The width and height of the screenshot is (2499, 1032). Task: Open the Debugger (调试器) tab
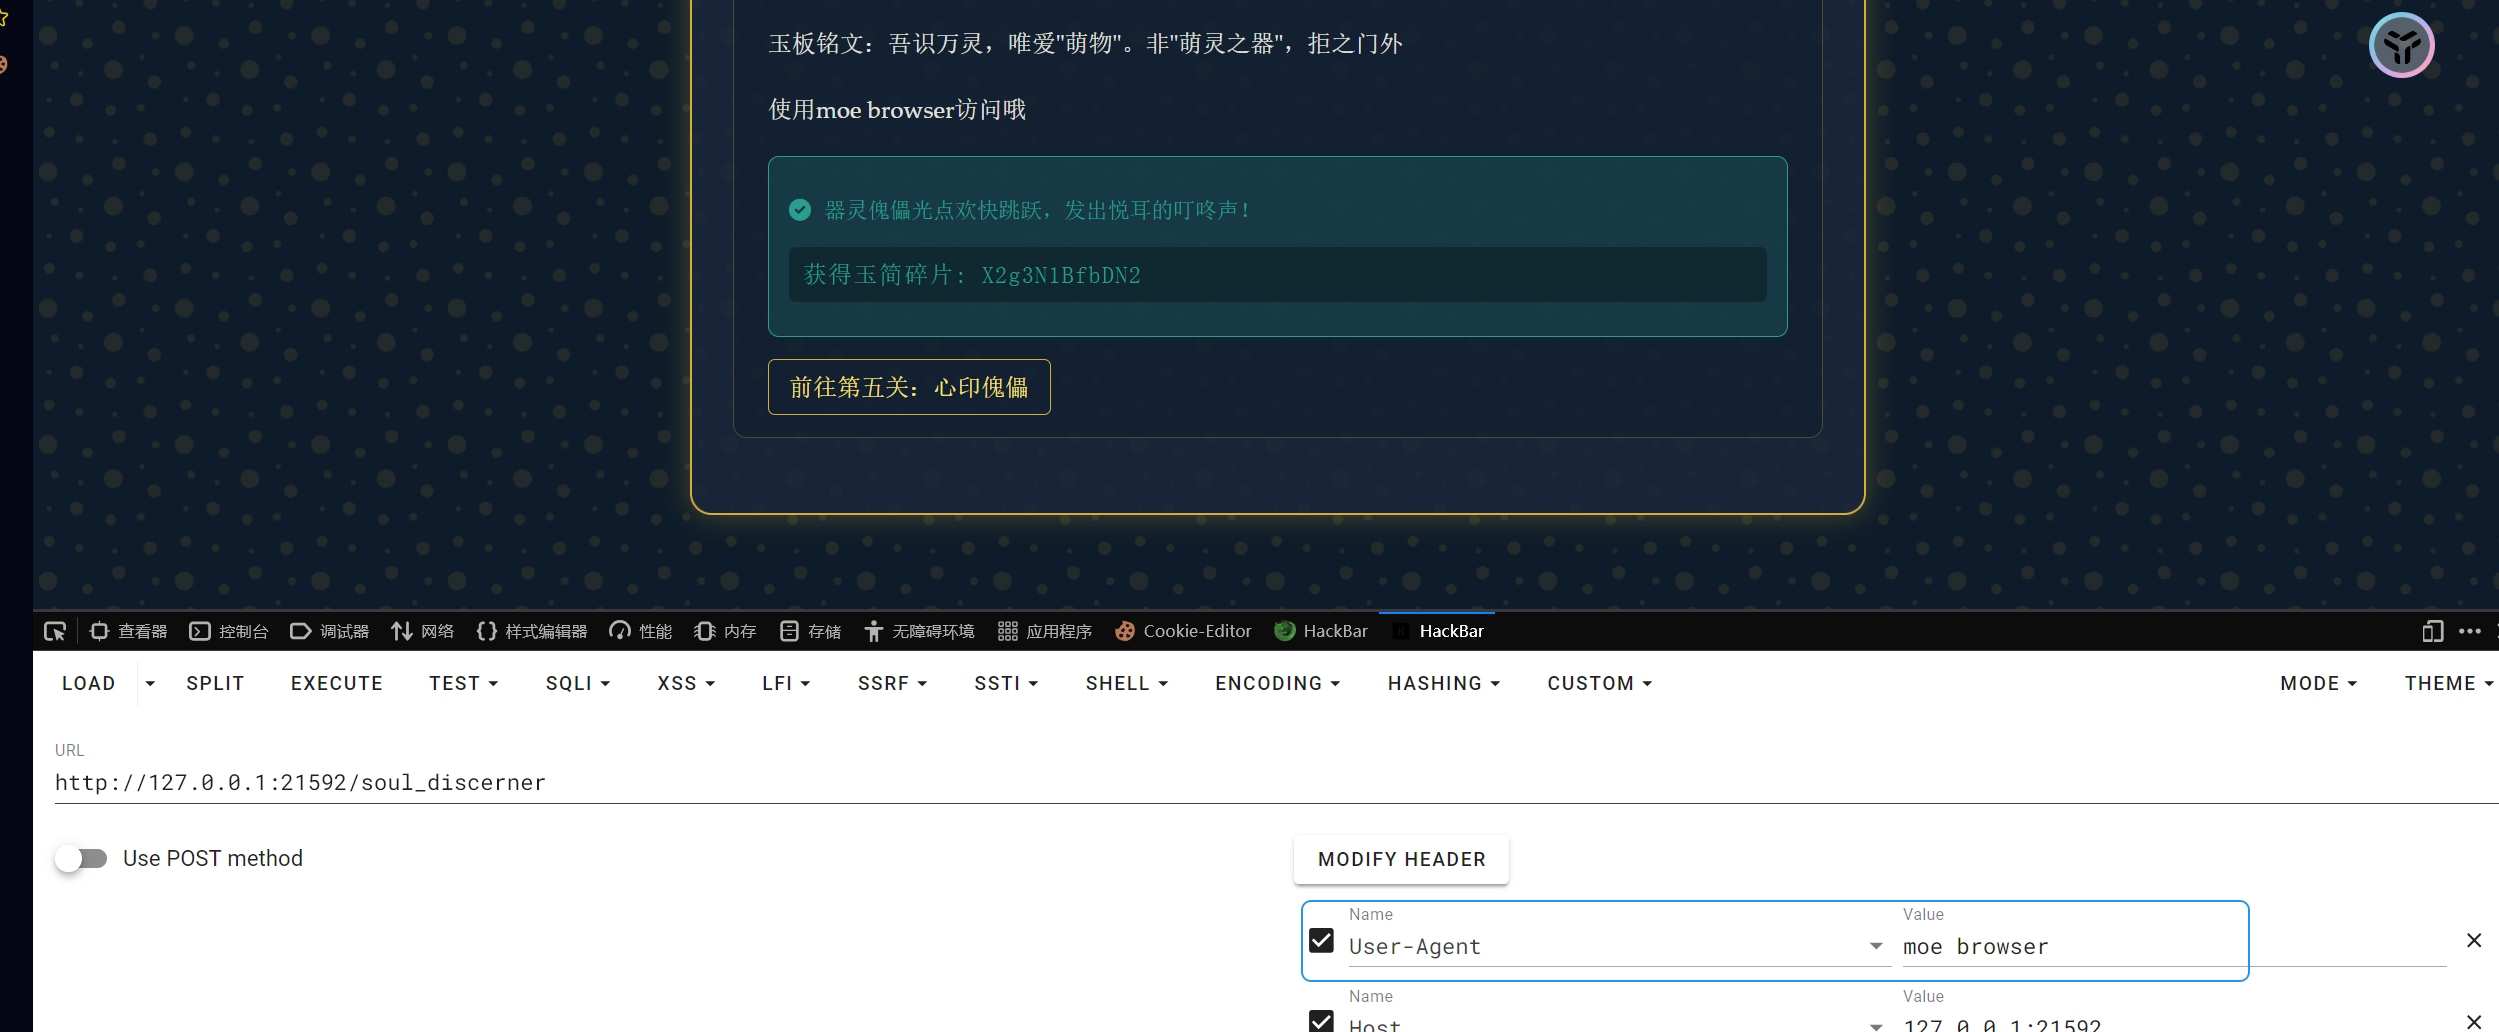click(330, 631)
